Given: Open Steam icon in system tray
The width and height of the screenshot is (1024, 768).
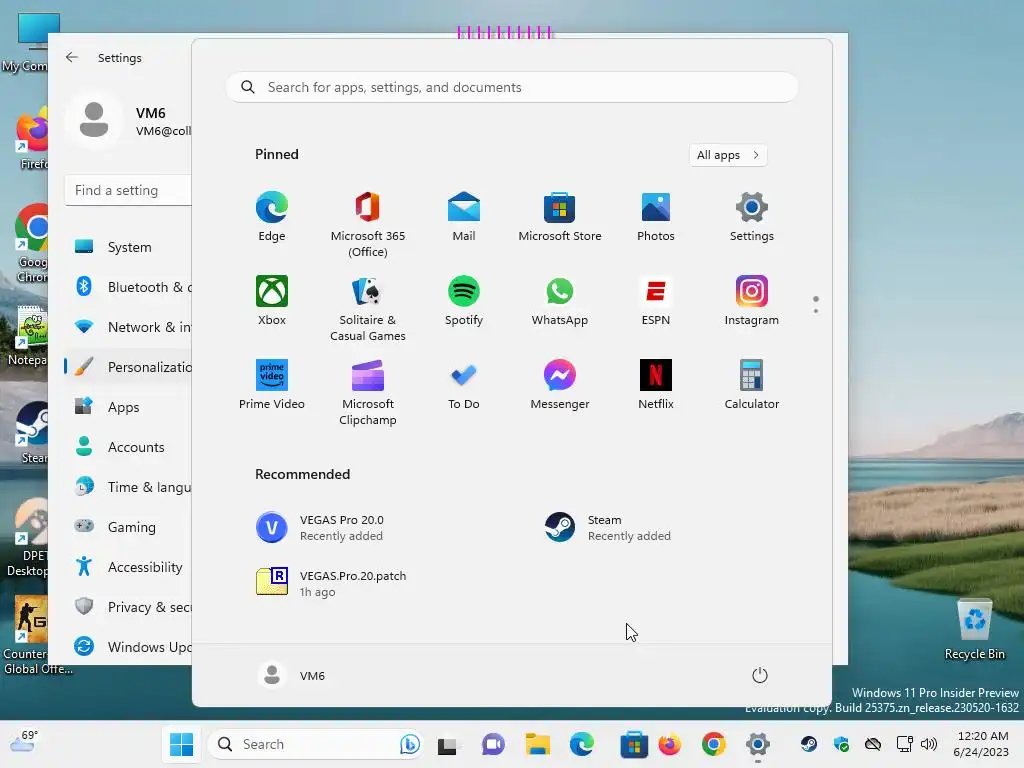Looking at the screenshot, I should (808, 743).
